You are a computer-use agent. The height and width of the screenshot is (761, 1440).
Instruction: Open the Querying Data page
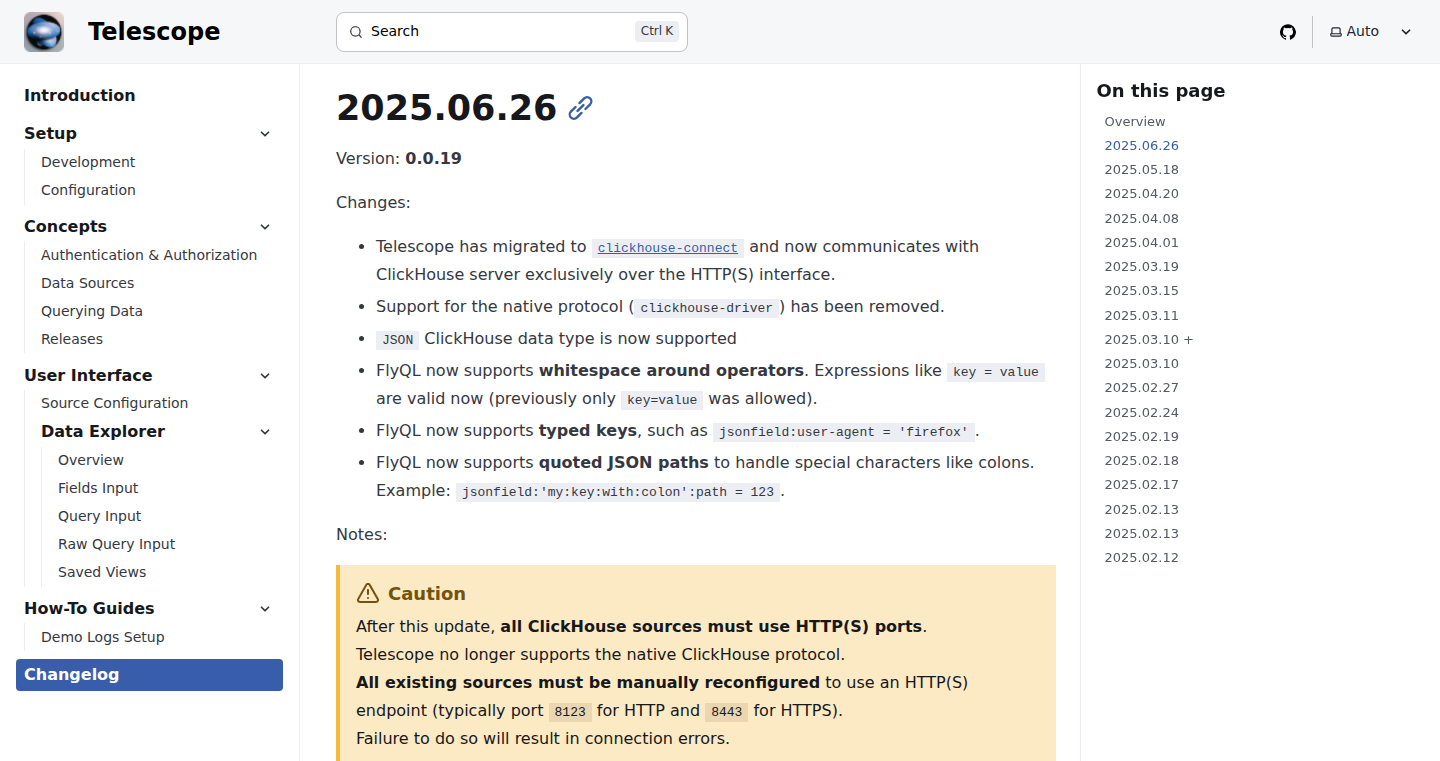[x=92, y=311]
